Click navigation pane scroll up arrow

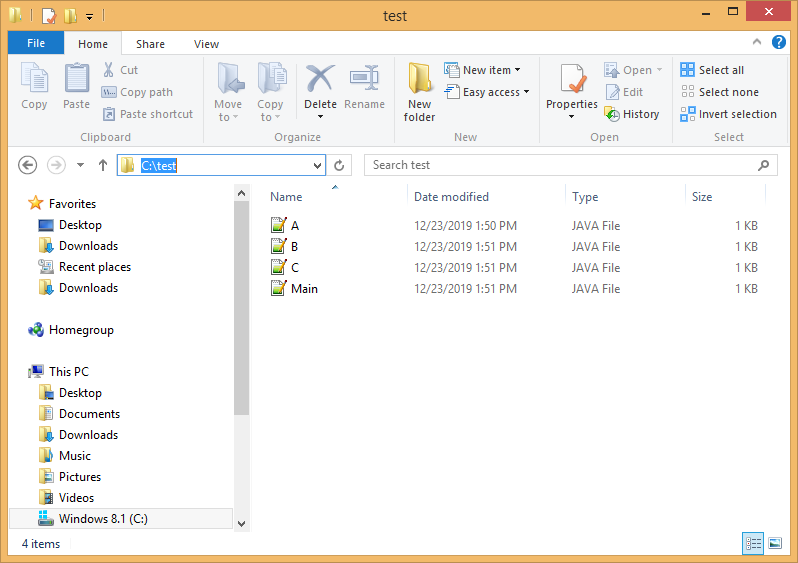[242, 193]
